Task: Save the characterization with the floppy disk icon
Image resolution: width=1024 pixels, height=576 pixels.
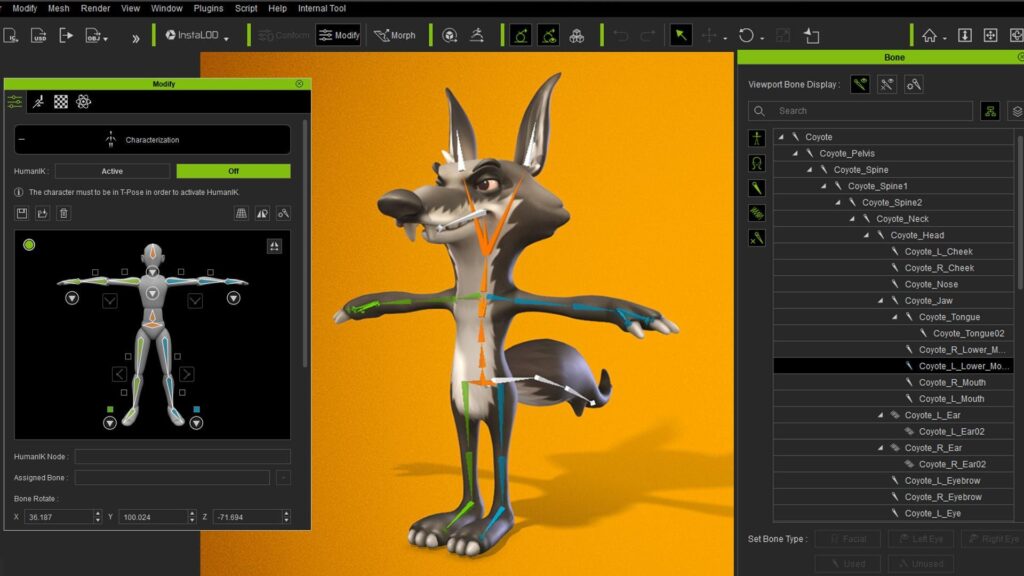Action: point(22,213)
